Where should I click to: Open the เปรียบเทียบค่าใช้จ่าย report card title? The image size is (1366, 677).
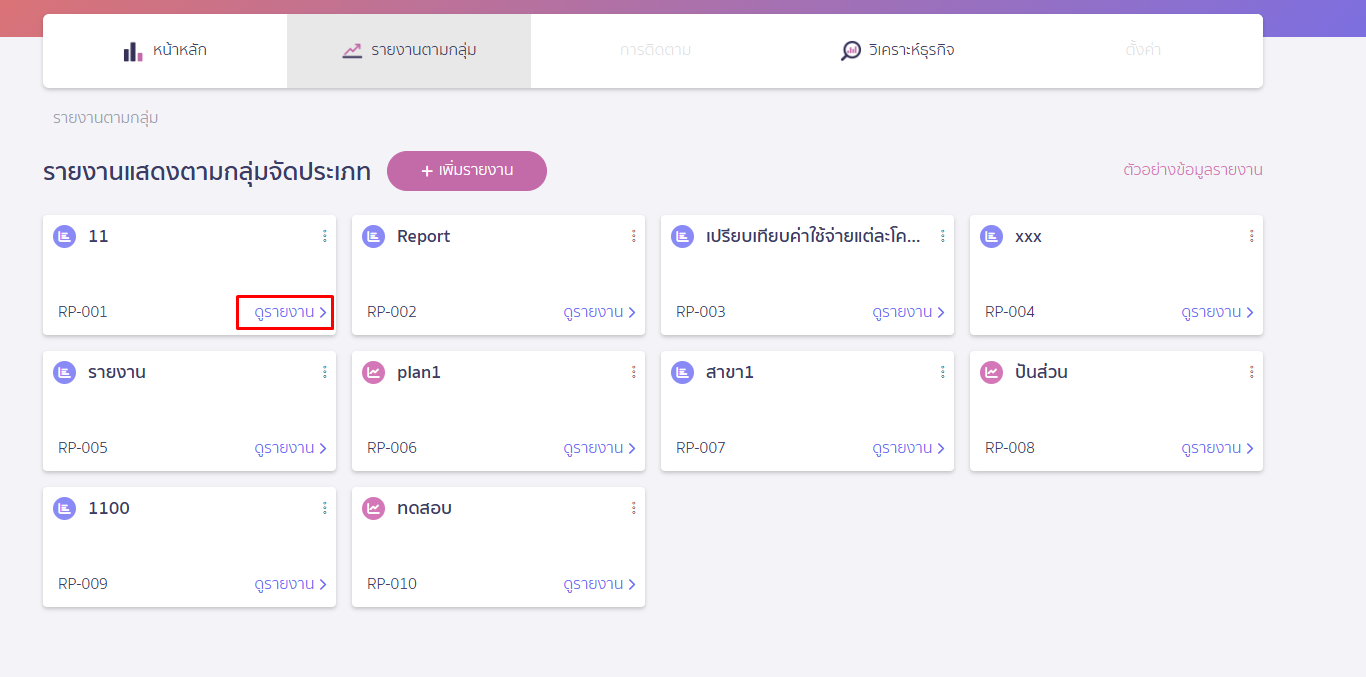click(812, 237)
